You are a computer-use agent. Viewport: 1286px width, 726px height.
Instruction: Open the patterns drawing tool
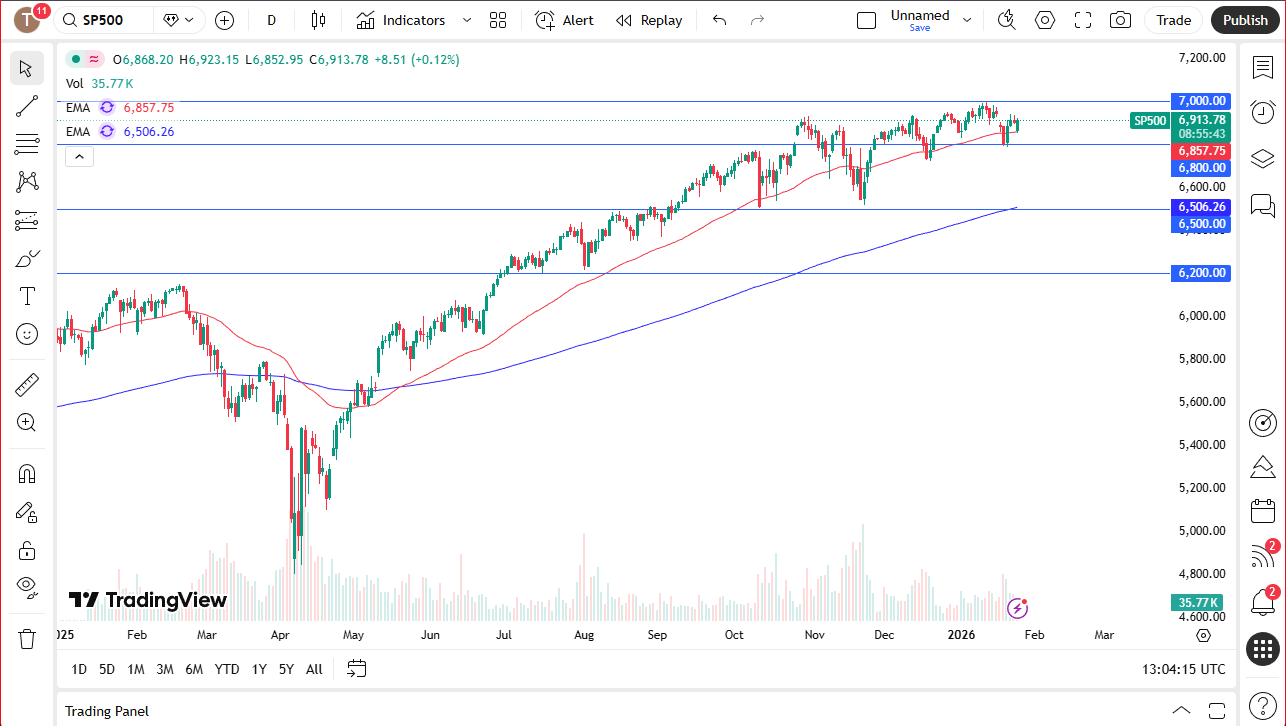[27, 181]
